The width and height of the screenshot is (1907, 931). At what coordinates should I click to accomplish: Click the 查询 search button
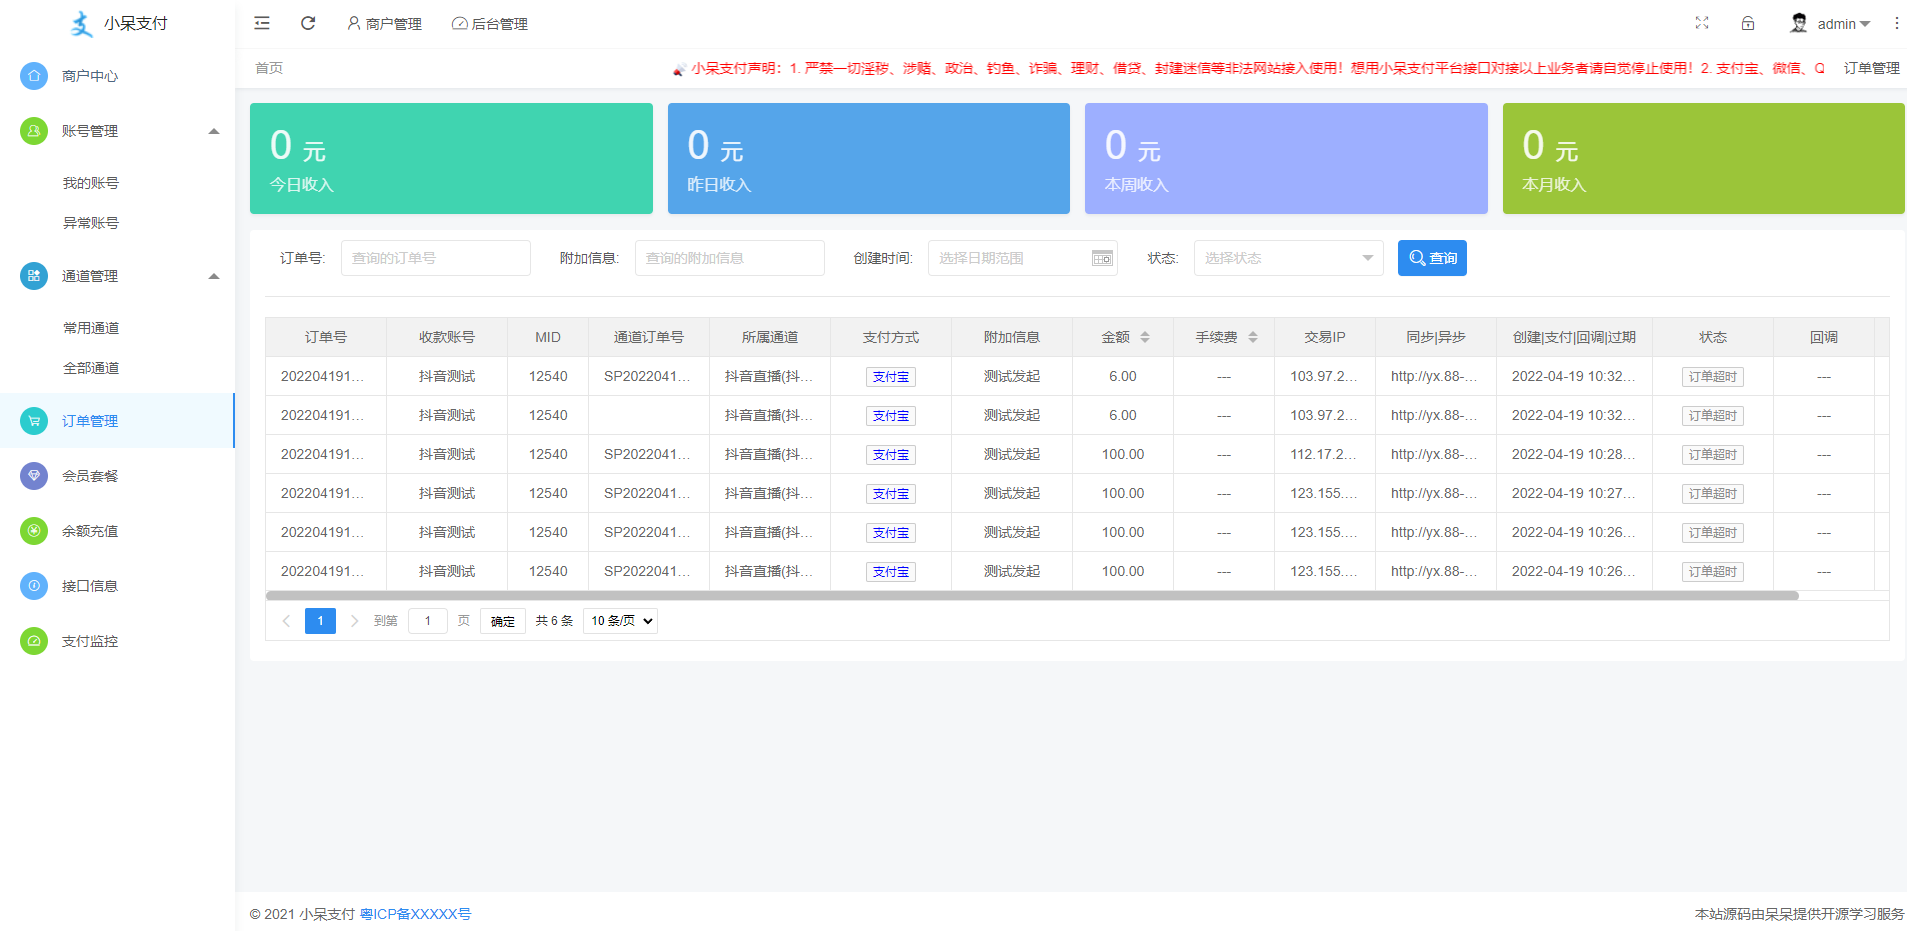click(x=1432, y=258)
